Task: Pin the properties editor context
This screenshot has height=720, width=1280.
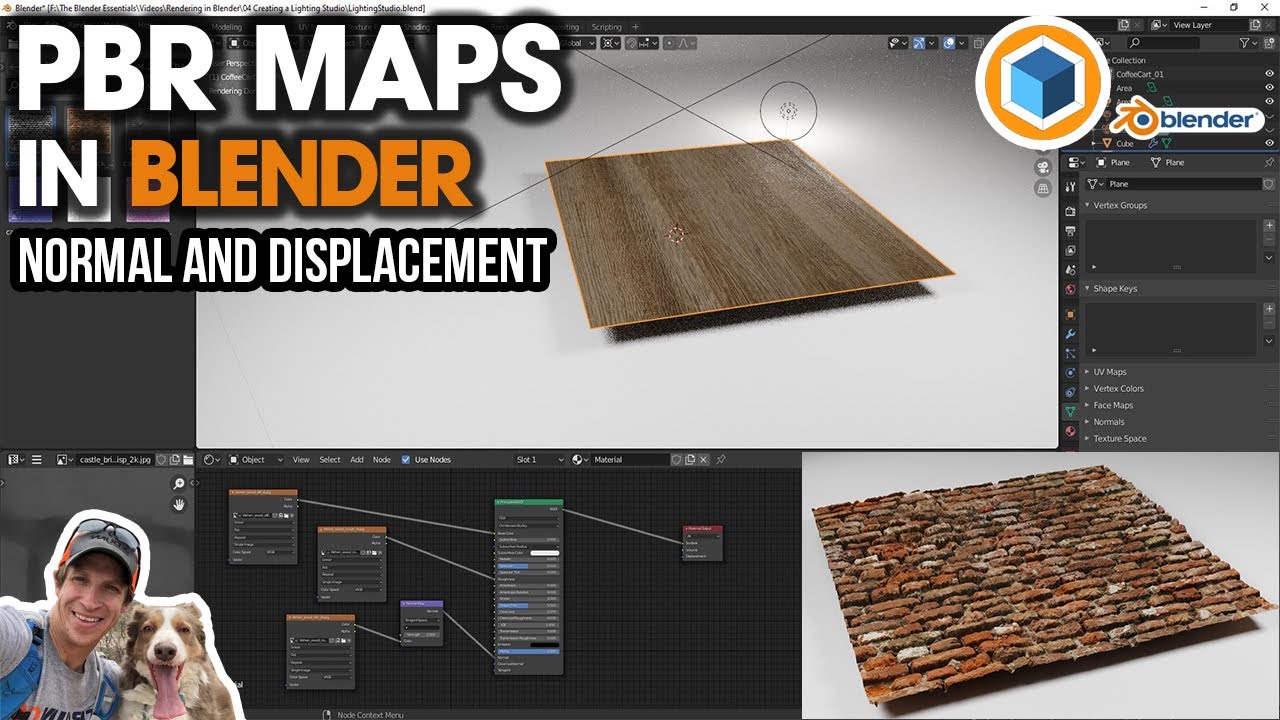Action: (x=1269, y=162)
